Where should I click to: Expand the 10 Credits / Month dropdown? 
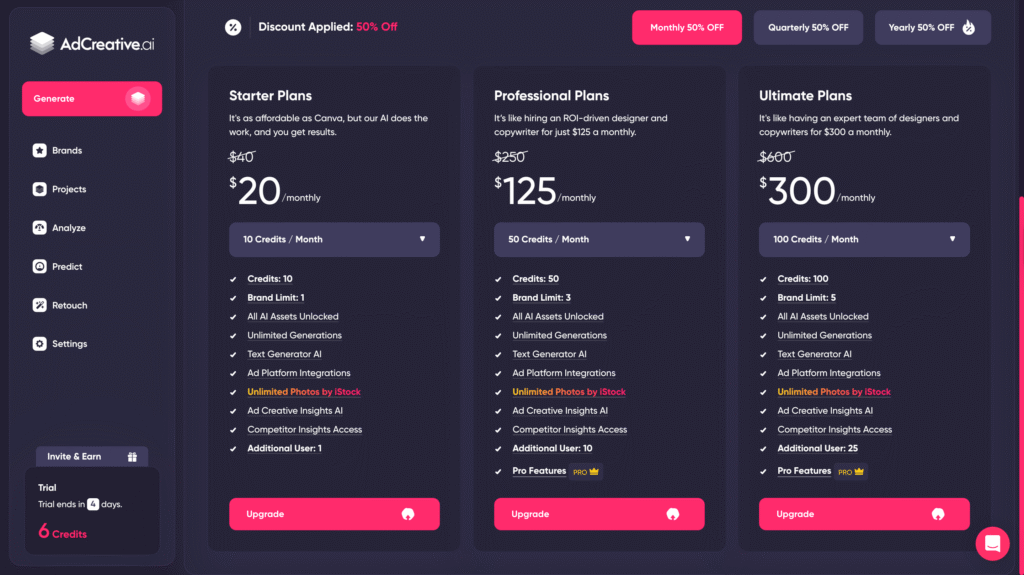tap(334, 240)
